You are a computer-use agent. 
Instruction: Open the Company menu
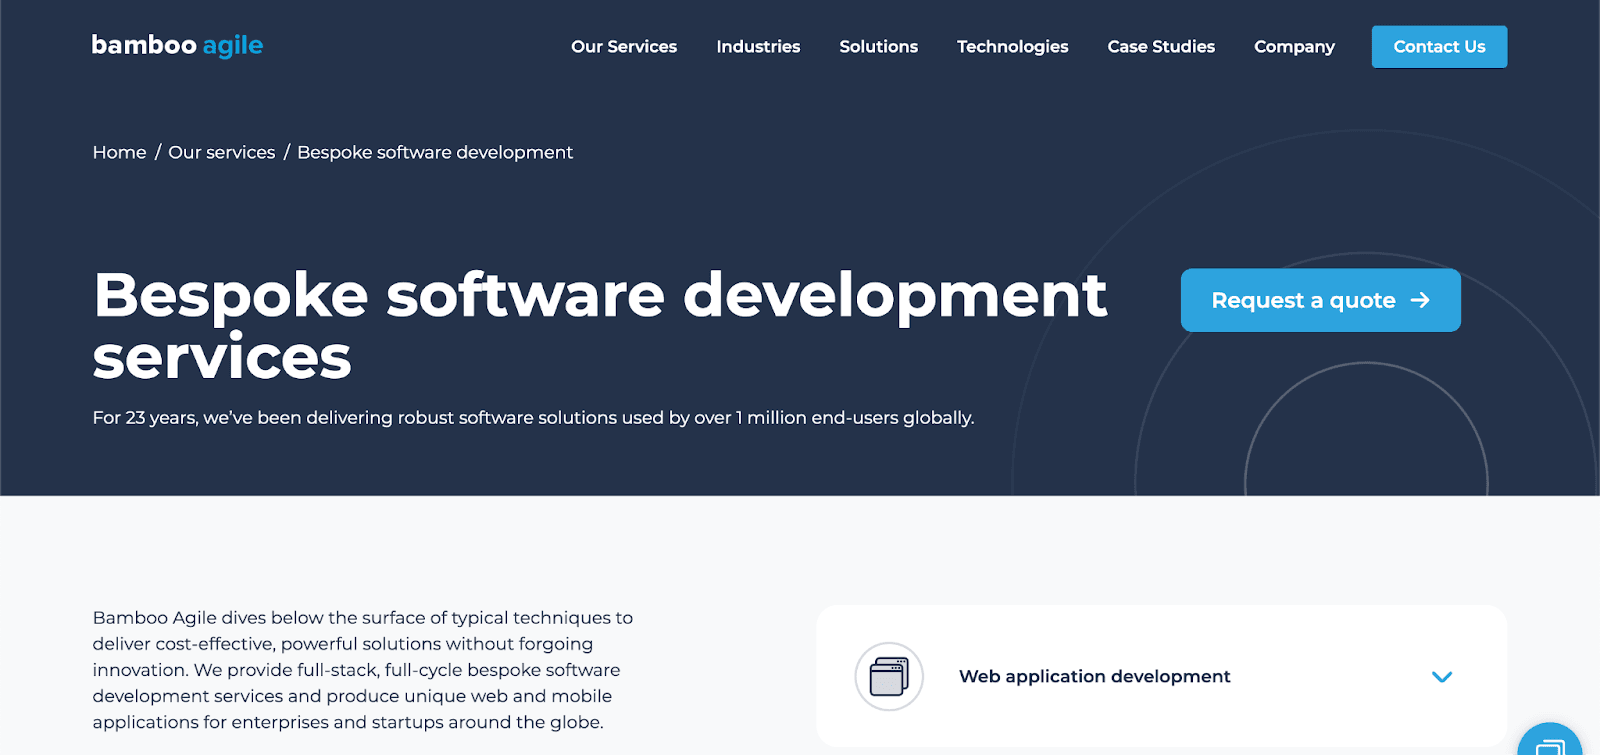coord(1294,46)
